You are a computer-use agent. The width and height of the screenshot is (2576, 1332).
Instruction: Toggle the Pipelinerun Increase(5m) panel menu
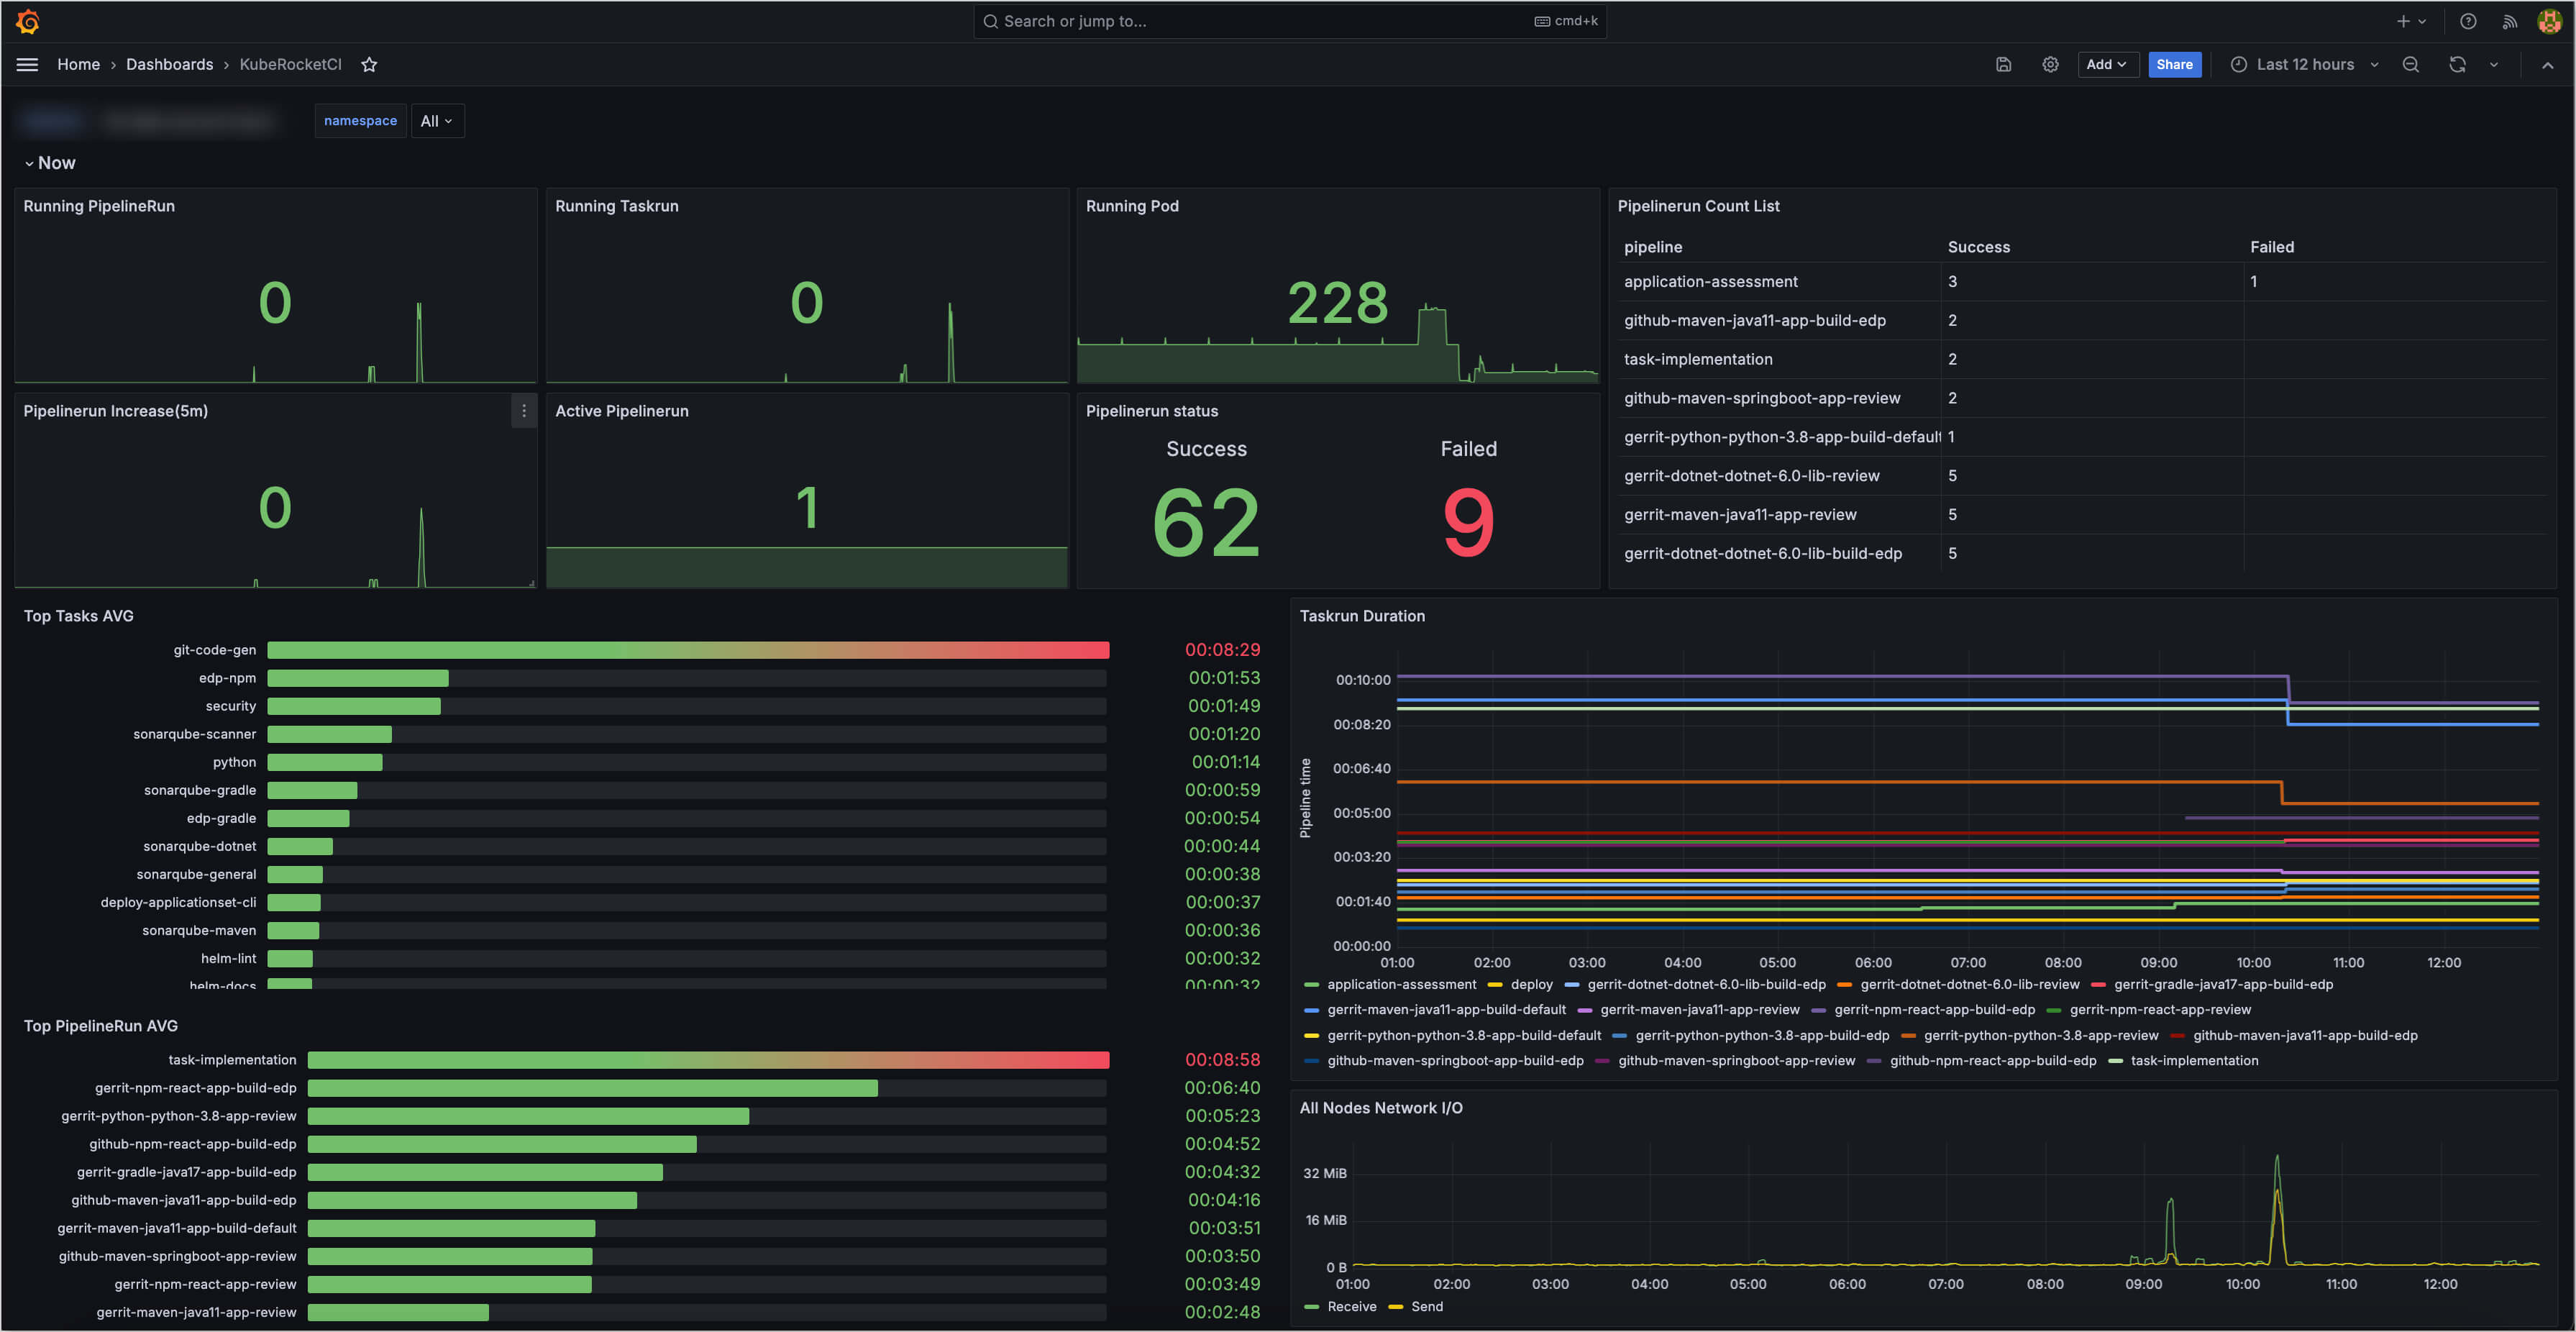[523, 410]
